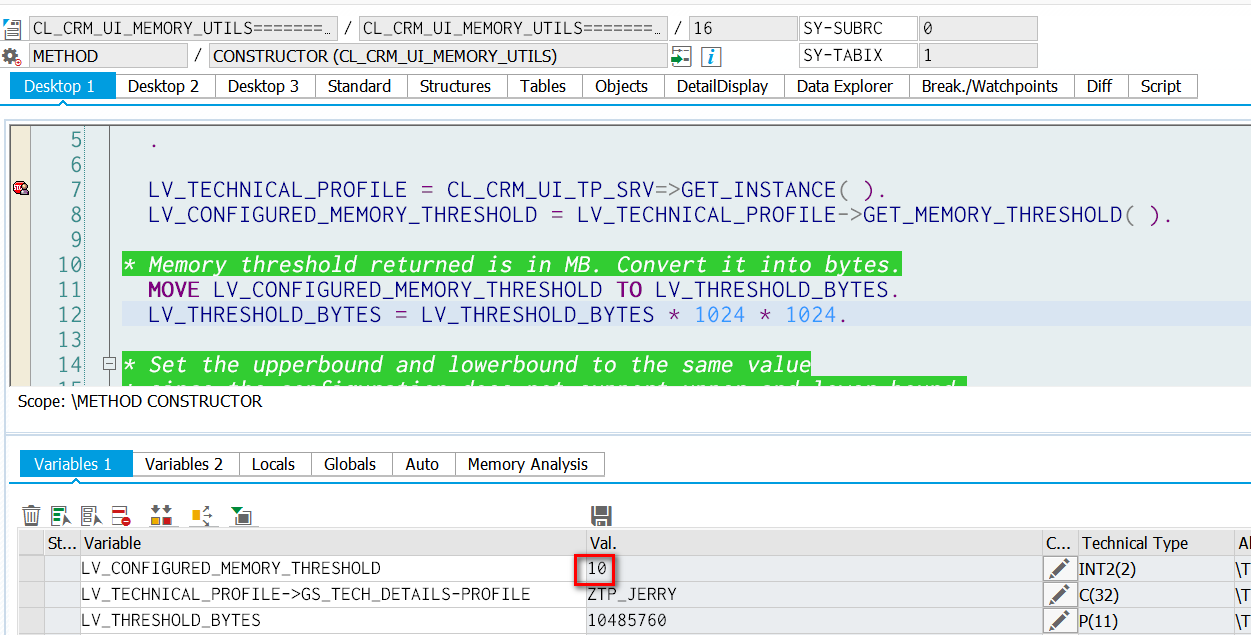This screenshot has width=1251, height=635.
Task: Select LV_TECHNICAL_PROFILE->GS_TECH_DETAILS-PROFILE variable cell
Action: pos(332,594)
